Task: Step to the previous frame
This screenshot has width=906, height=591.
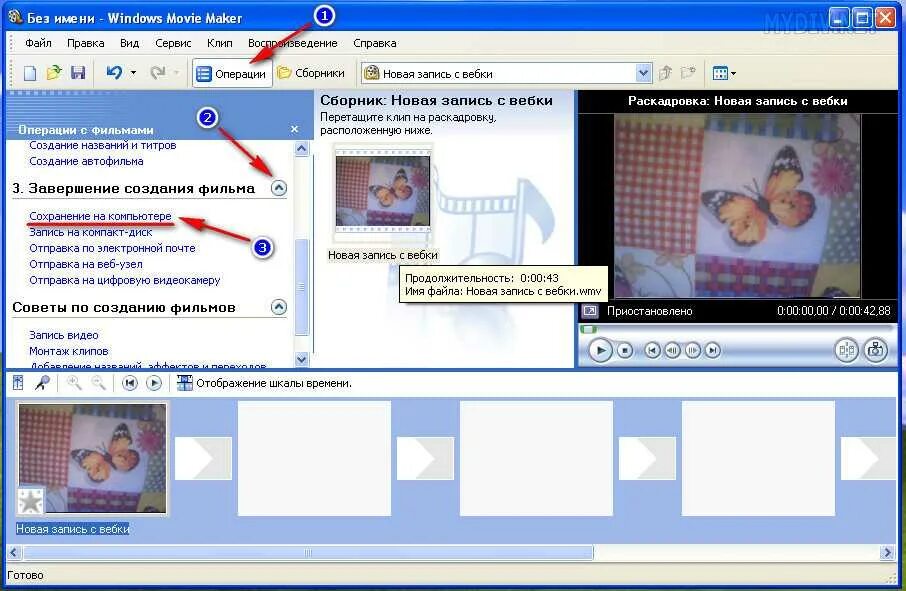Action: click(x=673, y=350)
